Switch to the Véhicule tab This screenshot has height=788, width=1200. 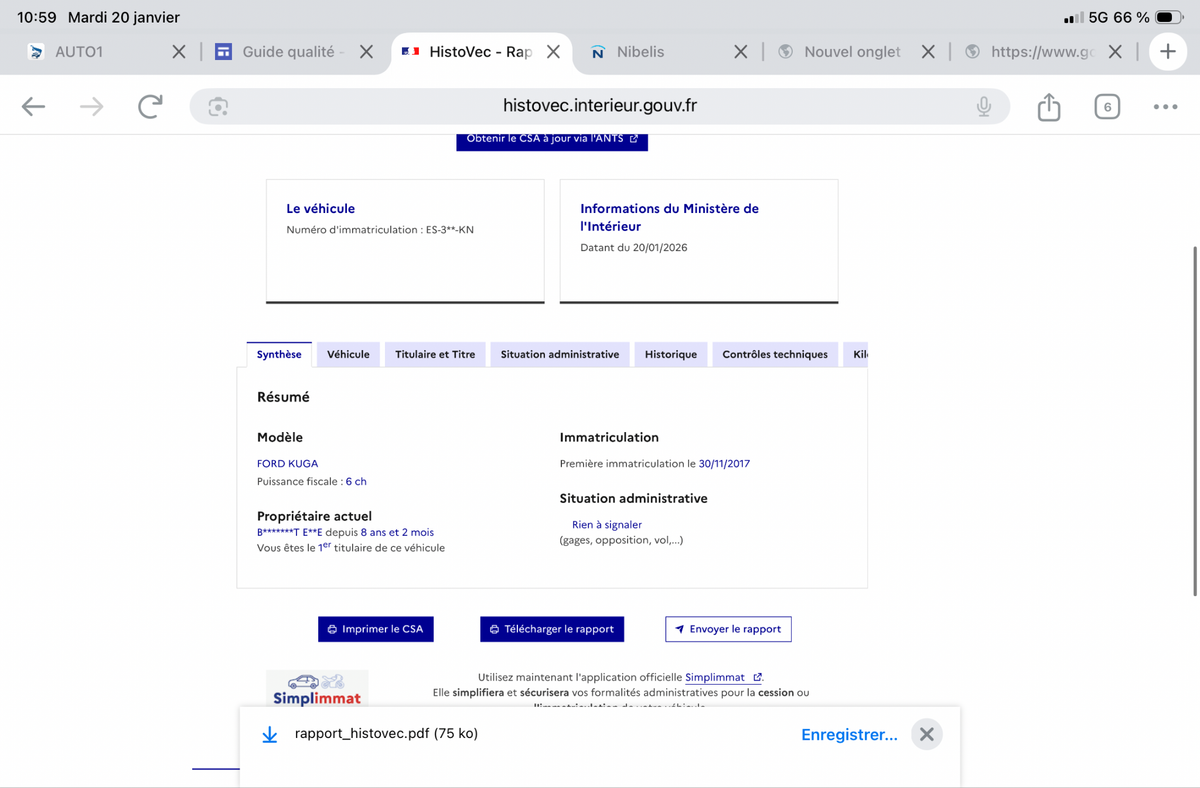[348, 354]
